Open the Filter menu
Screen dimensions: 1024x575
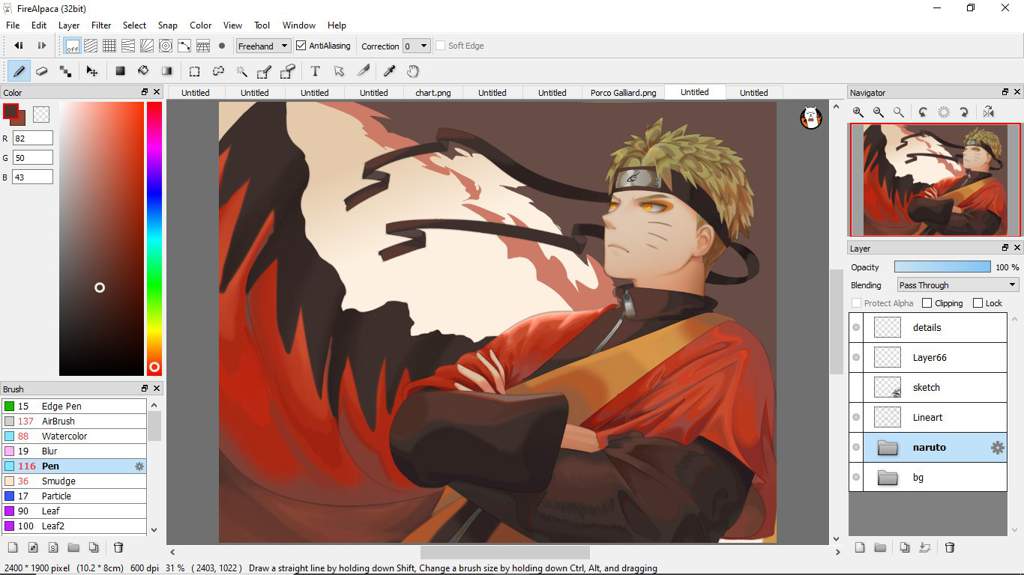(101, 25)
